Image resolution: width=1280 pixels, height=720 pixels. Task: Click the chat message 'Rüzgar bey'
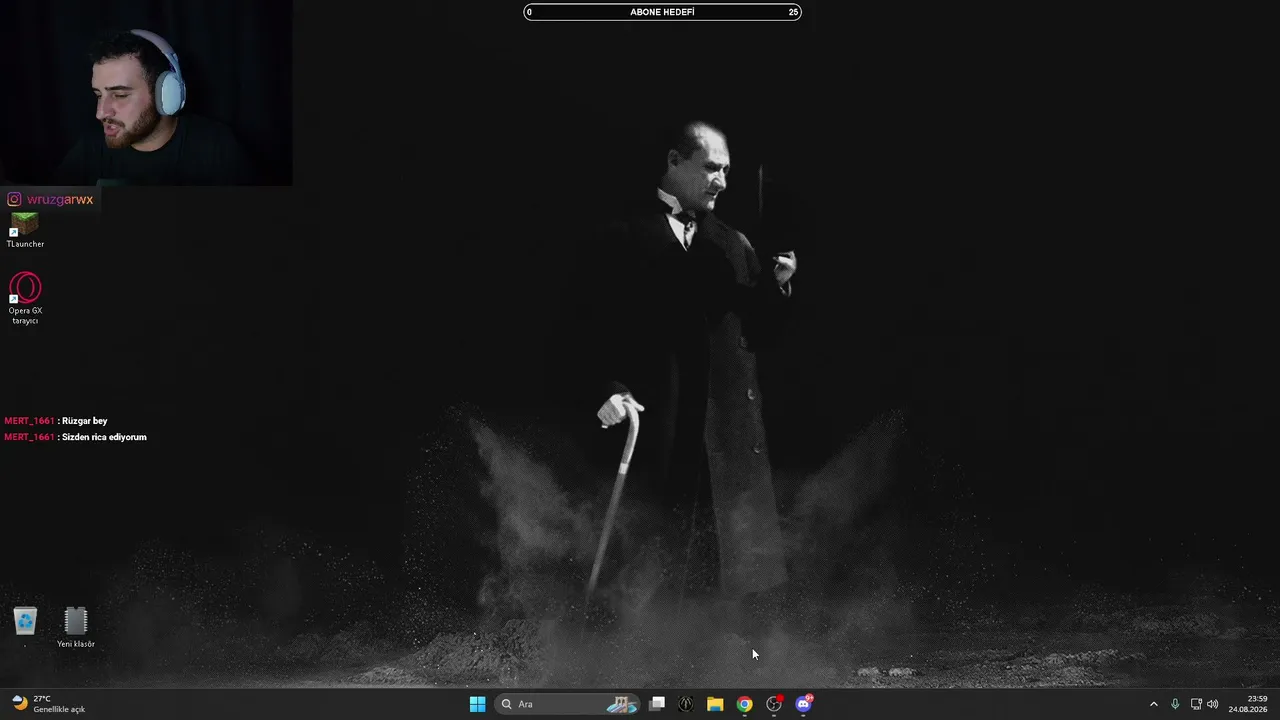click(85, 421)
